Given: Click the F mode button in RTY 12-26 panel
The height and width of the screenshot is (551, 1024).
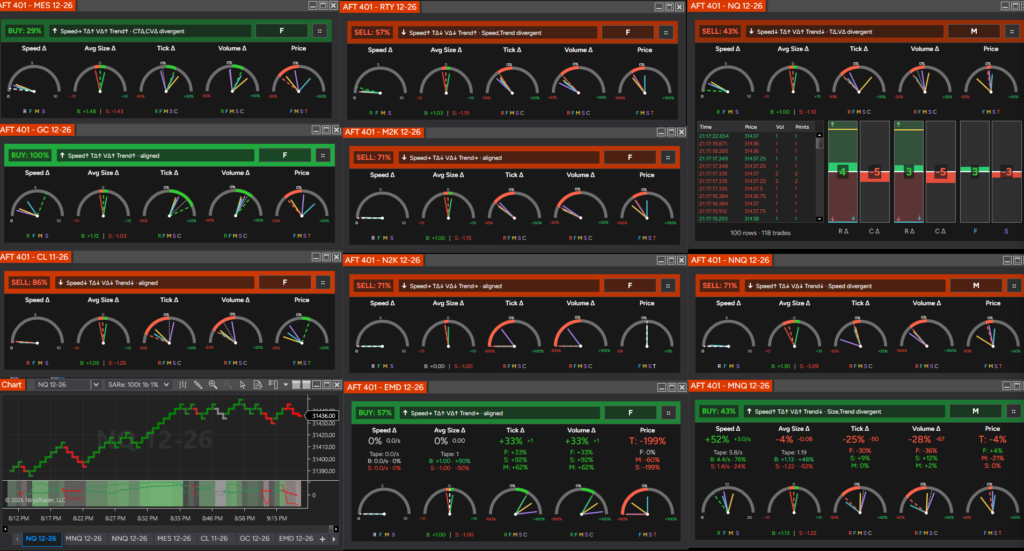Looking at the screenshot, I should pyautogui.click(x=628, y=32).
